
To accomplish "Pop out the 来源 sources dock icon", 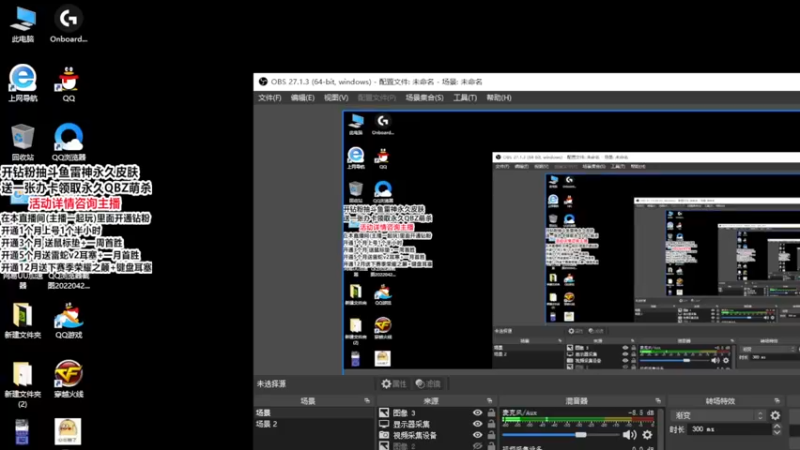I will pyautogui.click(x=489, y=401).
